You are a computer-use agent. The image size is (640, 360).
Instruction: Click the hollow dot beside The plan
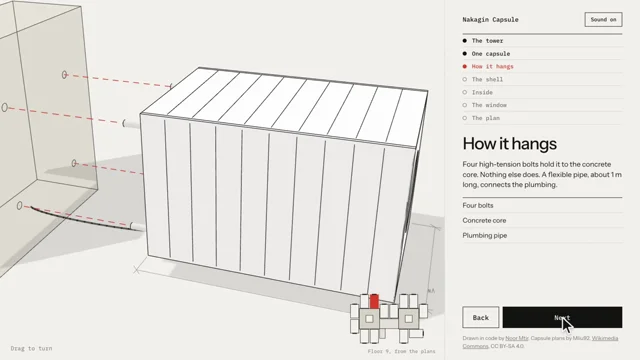click(464, 118)
